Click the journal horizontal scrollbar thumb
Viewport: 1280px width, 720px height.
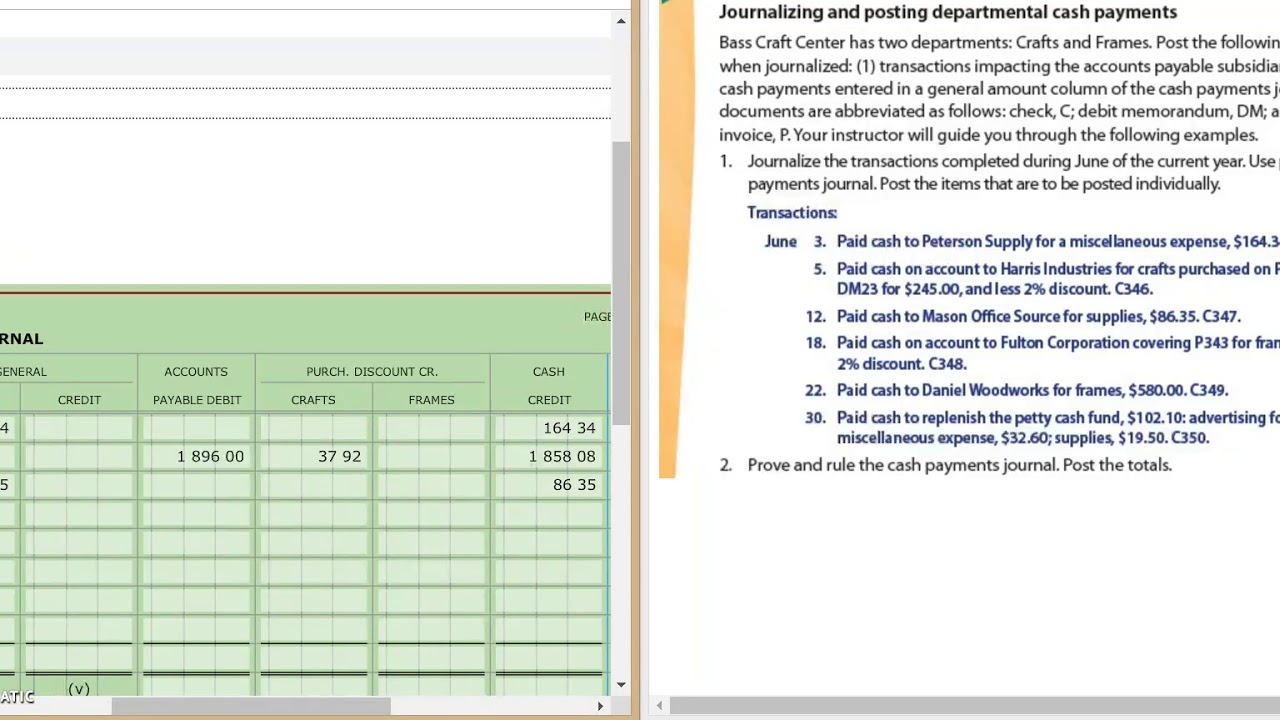coord(250,706)
